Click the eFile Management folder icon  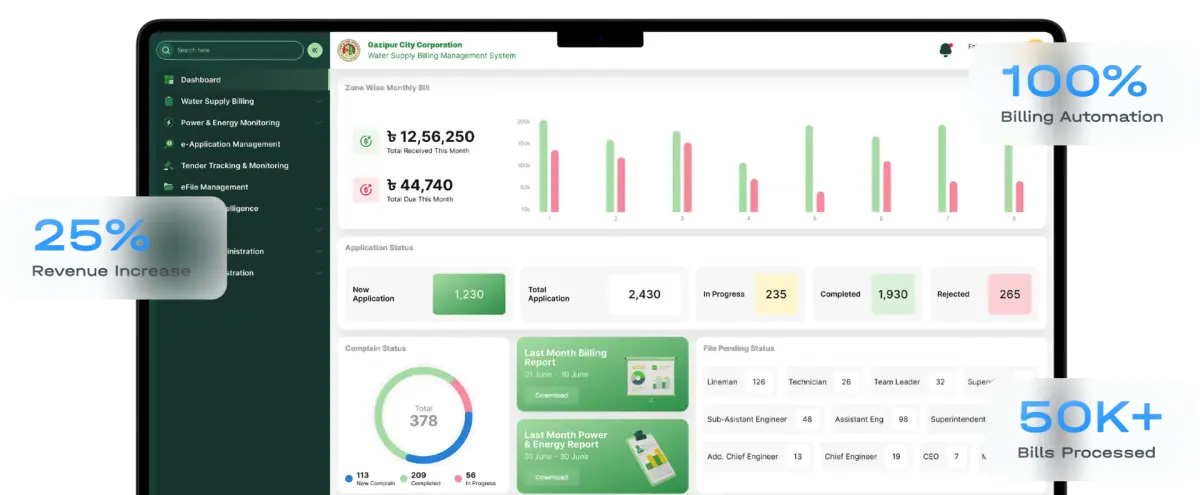pos(169,187)
